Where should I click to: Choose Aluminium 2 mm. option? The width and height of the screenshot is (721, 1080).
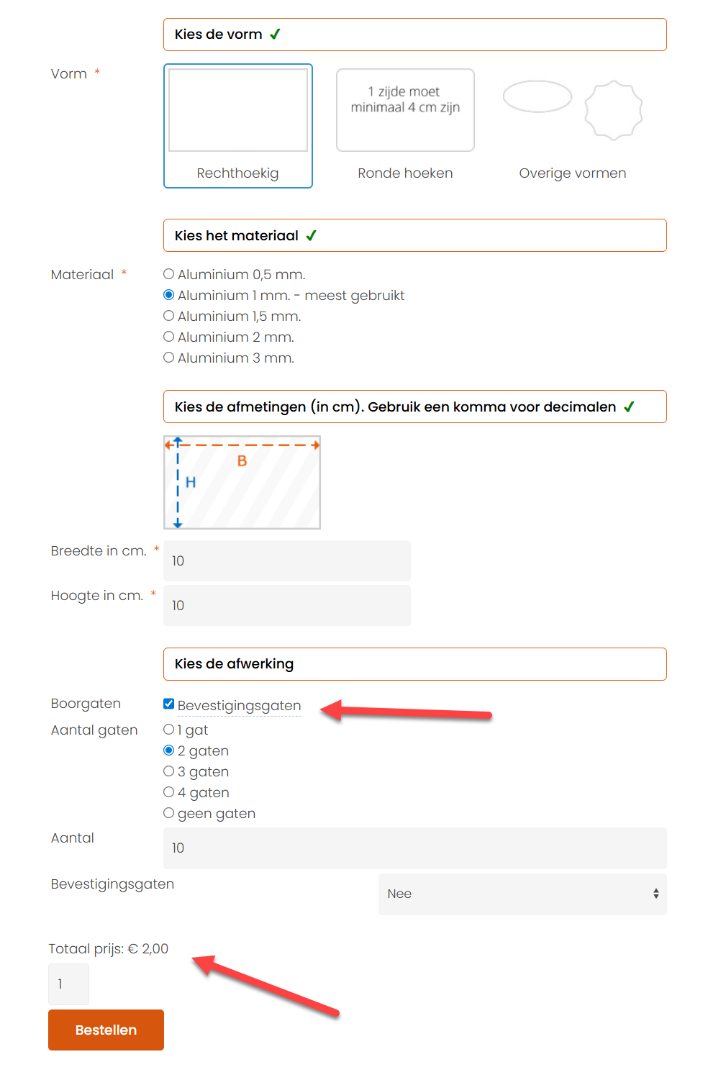169,337
